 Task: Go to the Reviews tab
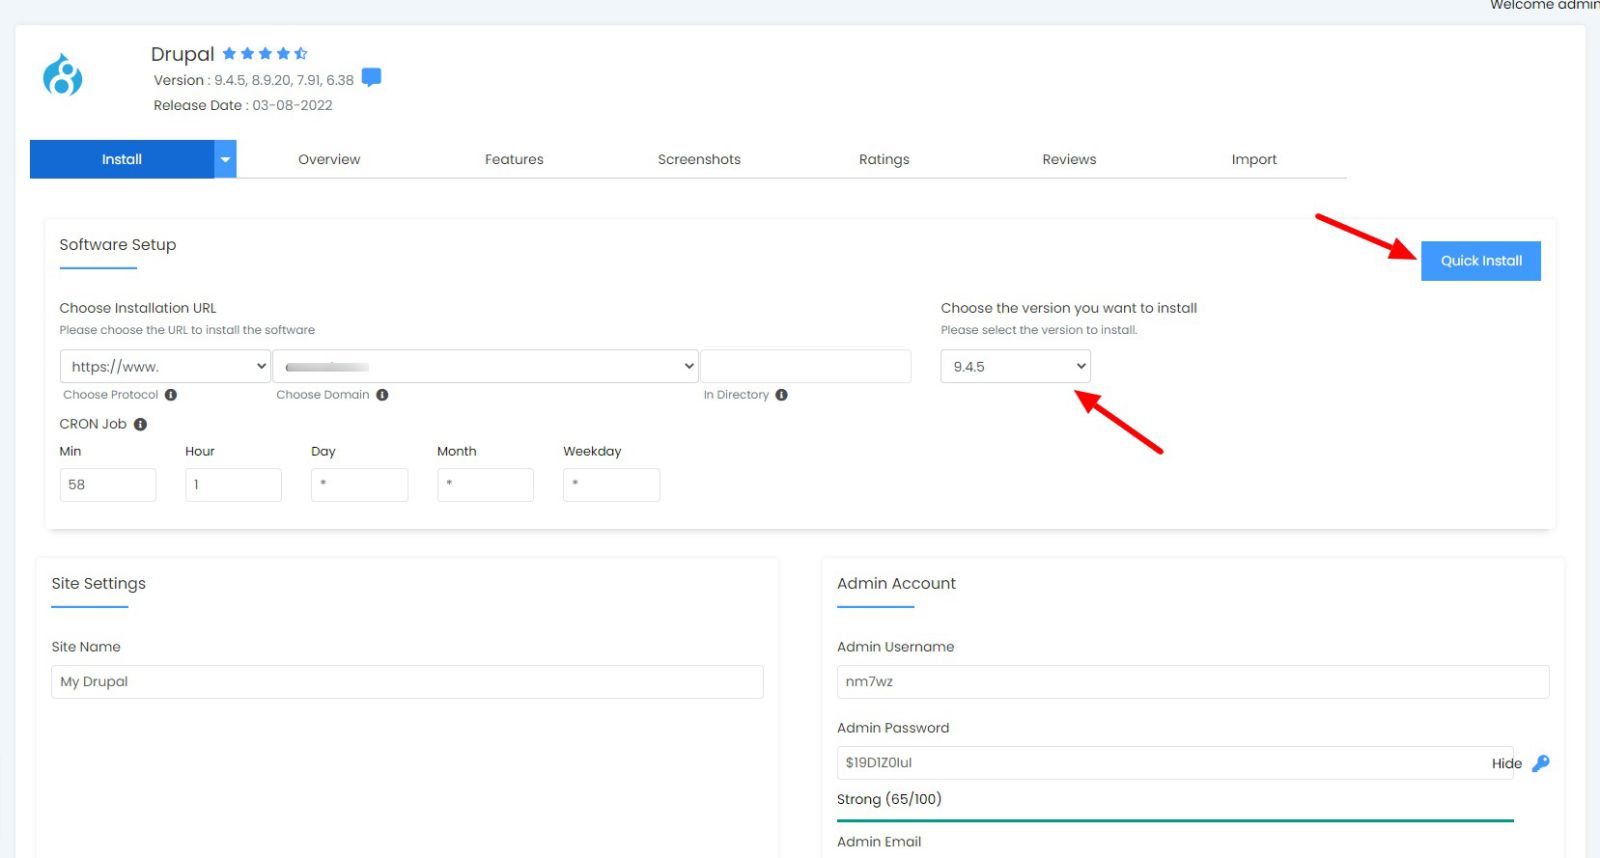click(x=1069, y=159)
